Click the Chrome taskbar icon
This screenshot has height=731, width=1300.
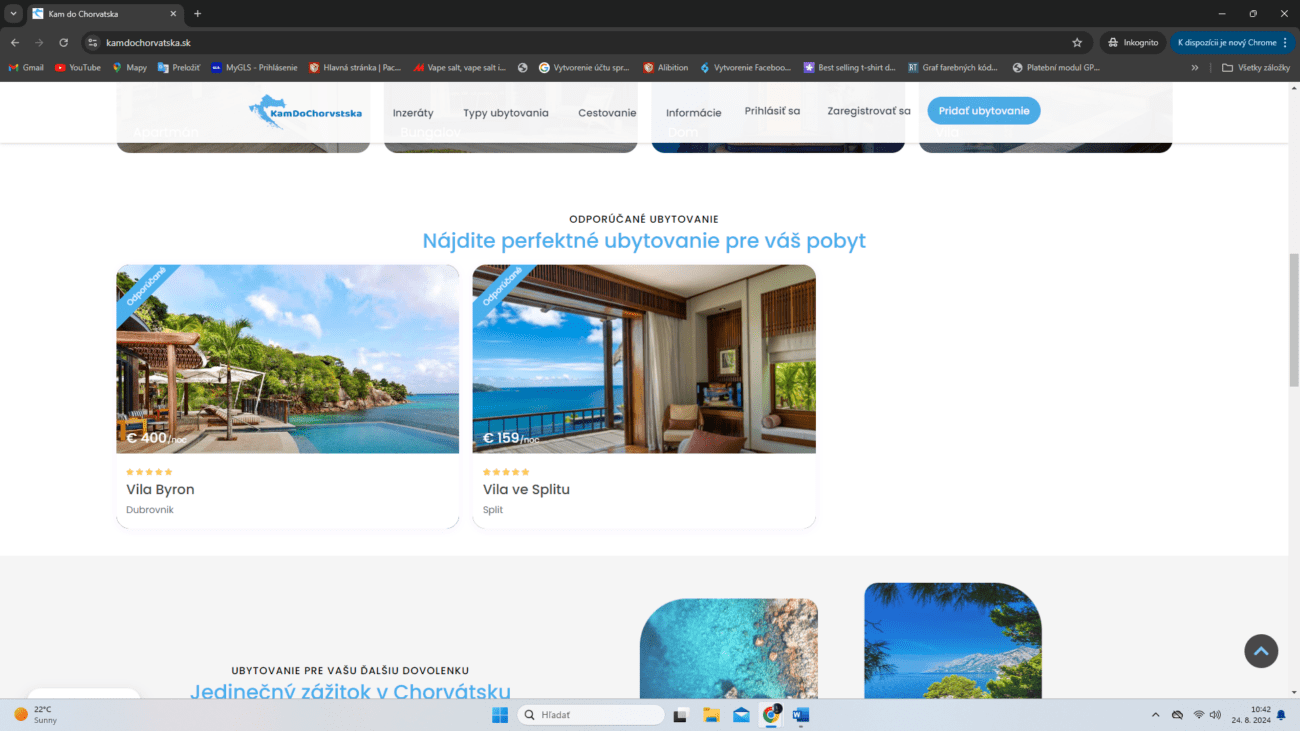[x=771, y=715]
